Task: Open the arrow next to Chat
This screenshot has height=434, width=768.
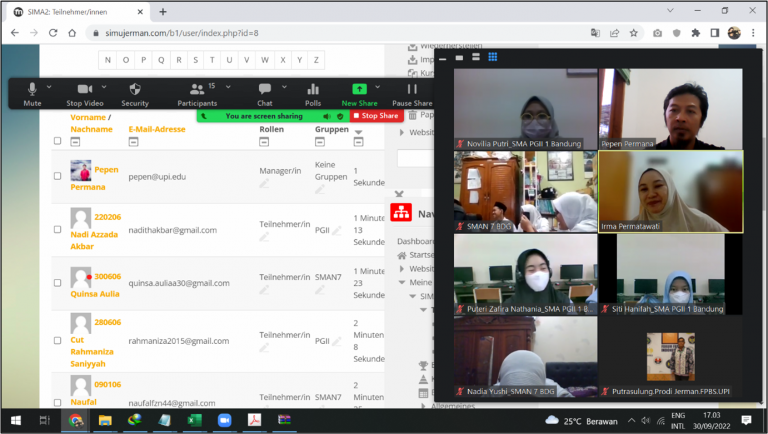Action: coord(284,87)
